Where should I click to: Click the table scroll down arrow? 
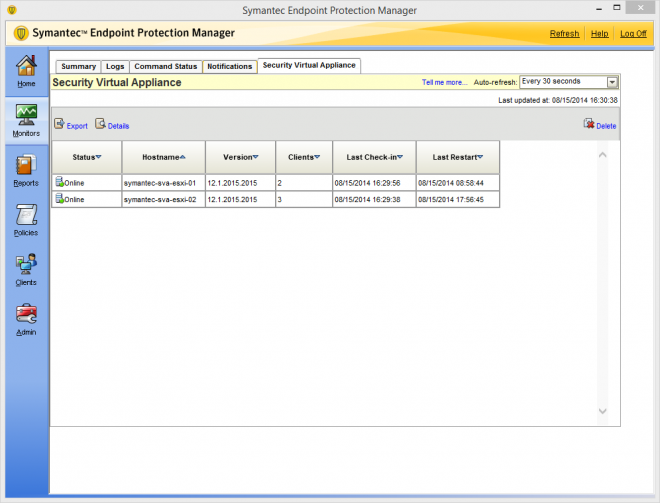[602, 411]
